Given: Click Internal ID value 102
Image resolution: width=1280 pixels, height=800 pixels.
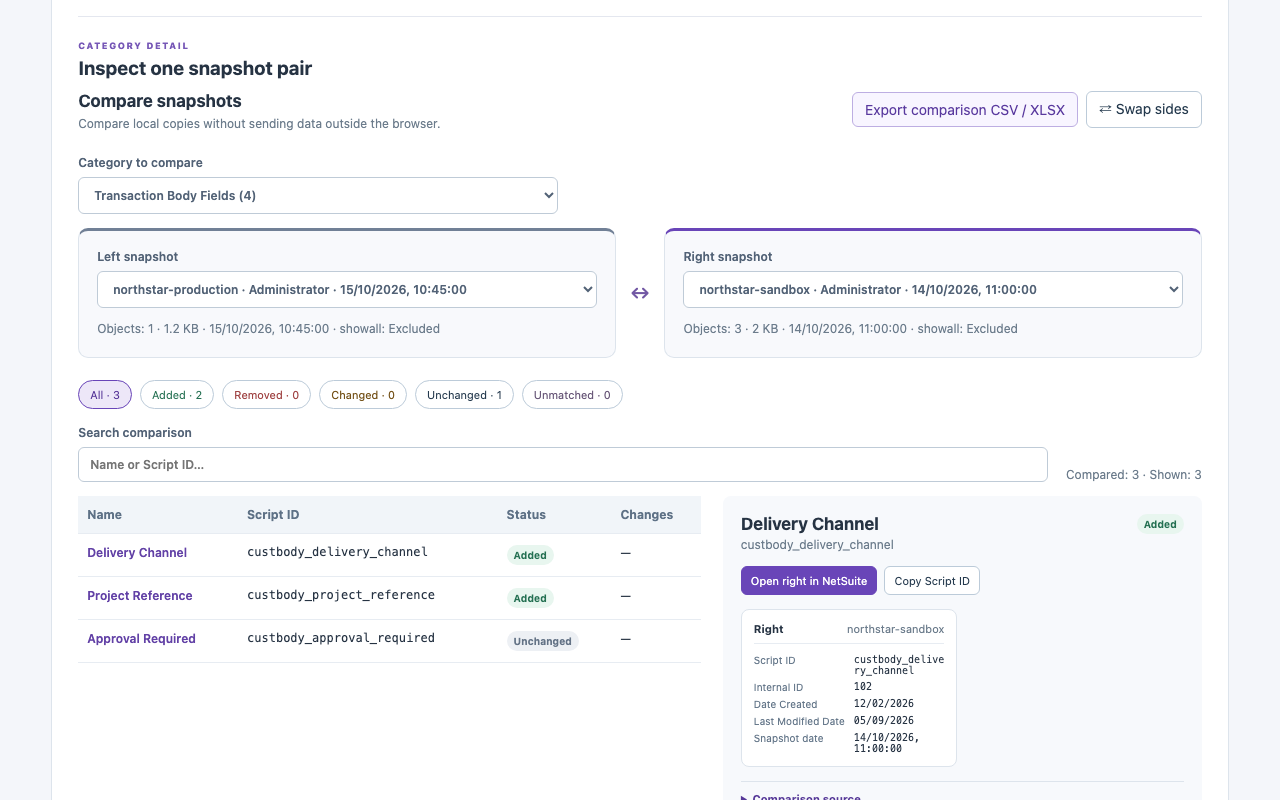Looking at the screenshot, I should [863, 687].
